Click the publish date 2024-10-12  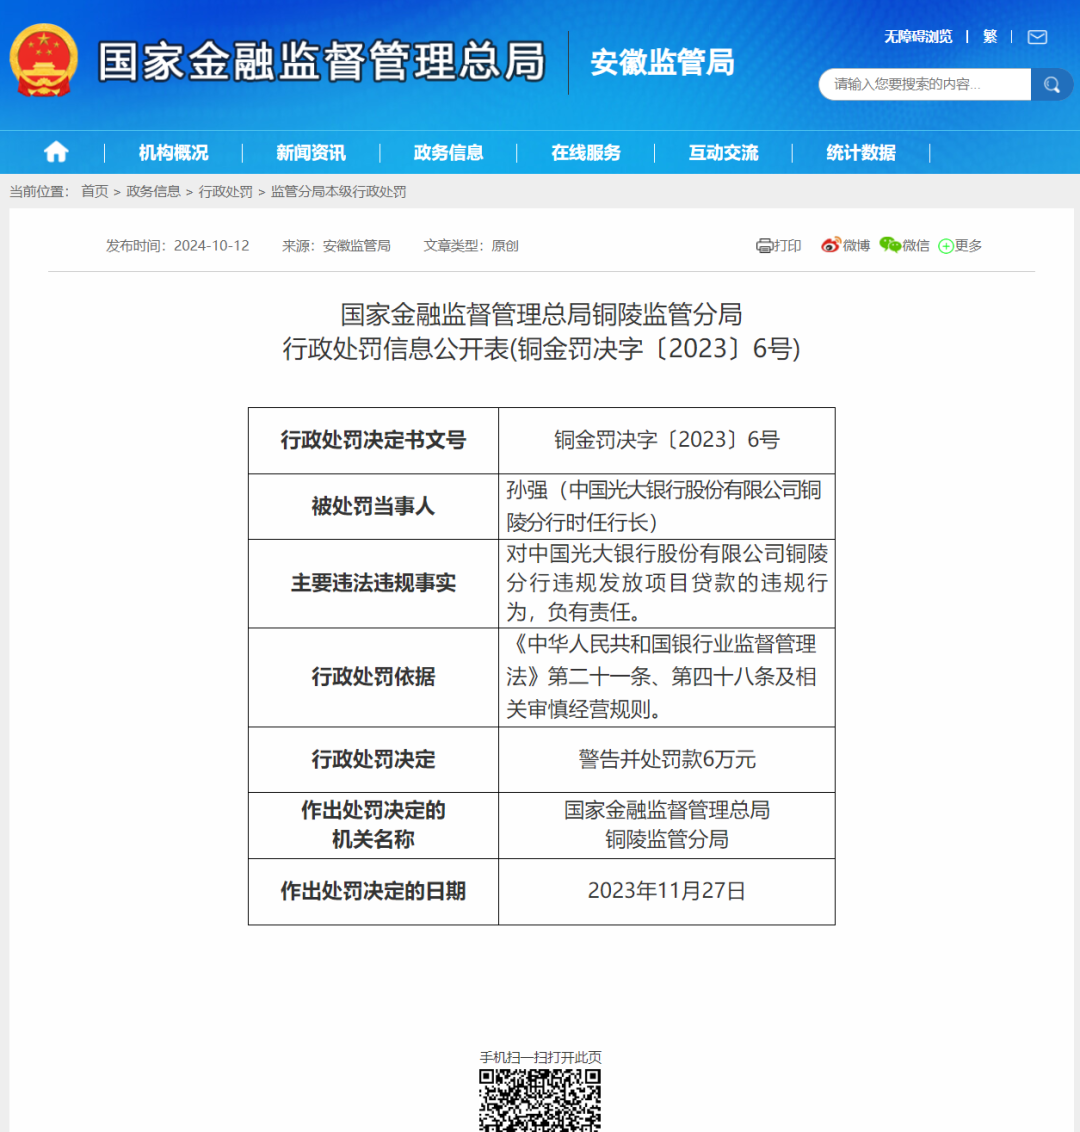(x=212, y=245)
